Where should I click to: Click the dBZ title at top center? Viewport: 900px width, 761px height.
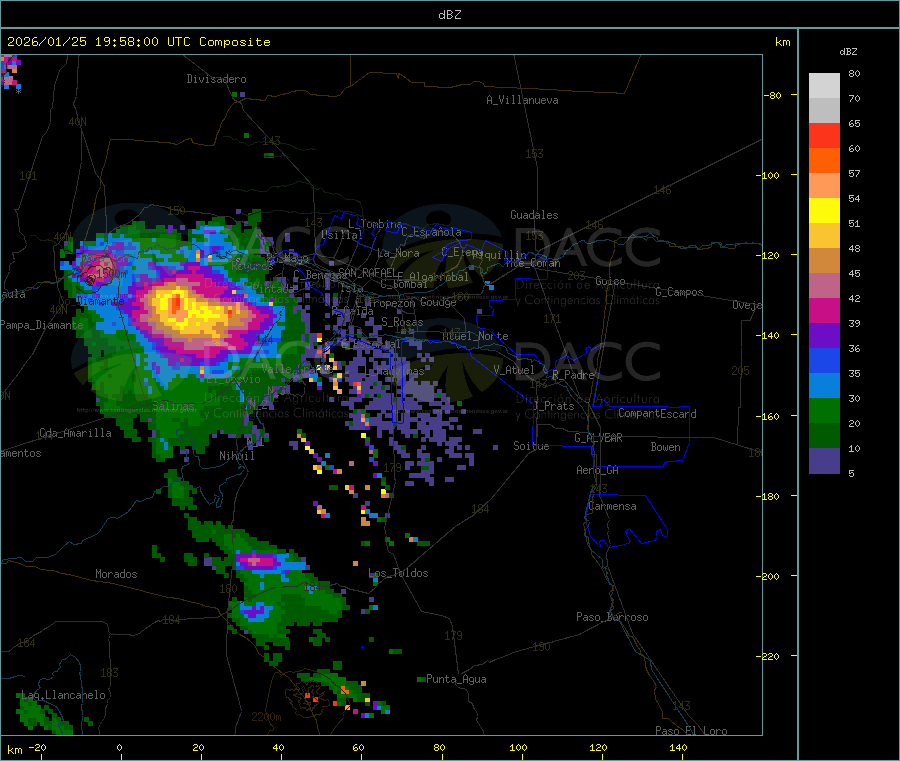click(x=449, y=15)
